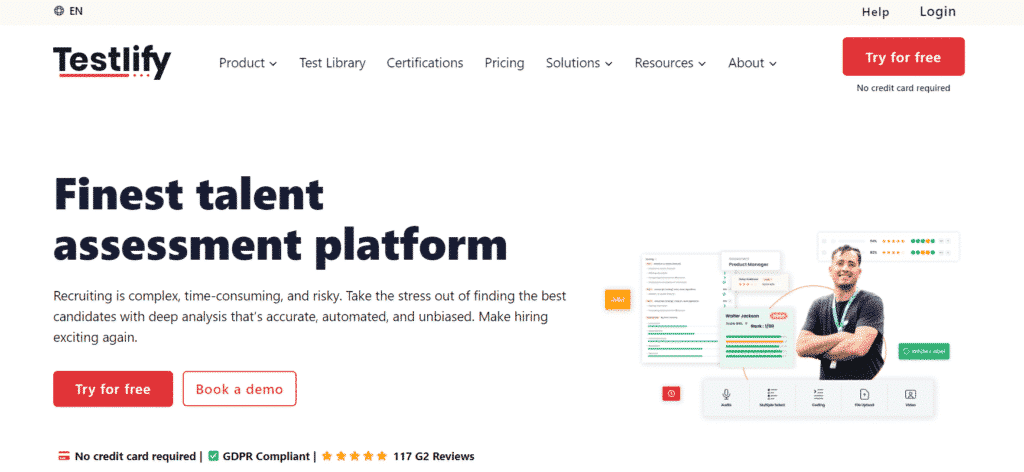Expand the Resources dropdown menu

pyautogui.click(x=670, y=63)
